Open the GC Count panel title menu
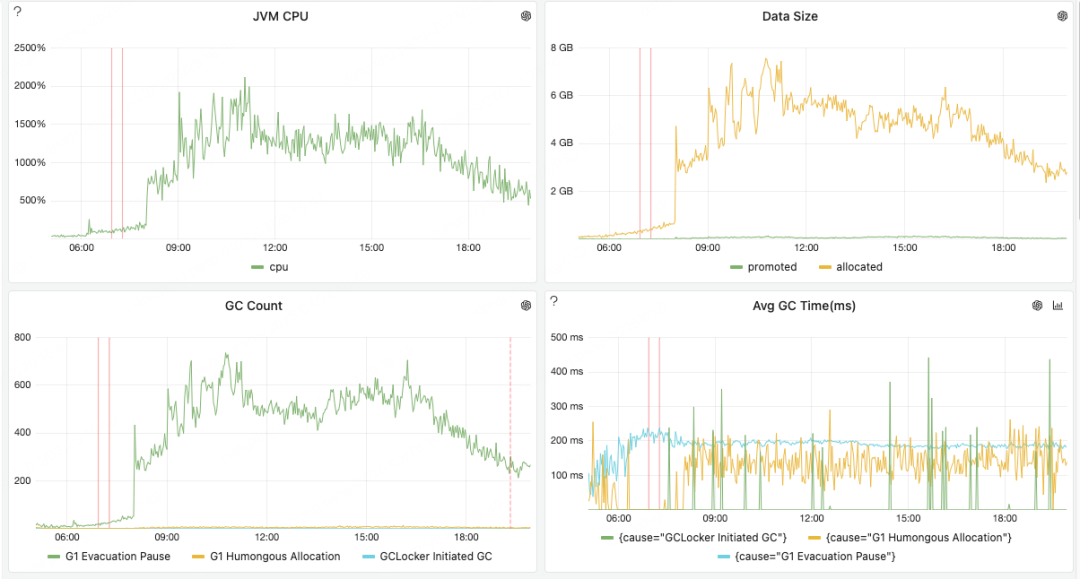 [x=253, y=306]
